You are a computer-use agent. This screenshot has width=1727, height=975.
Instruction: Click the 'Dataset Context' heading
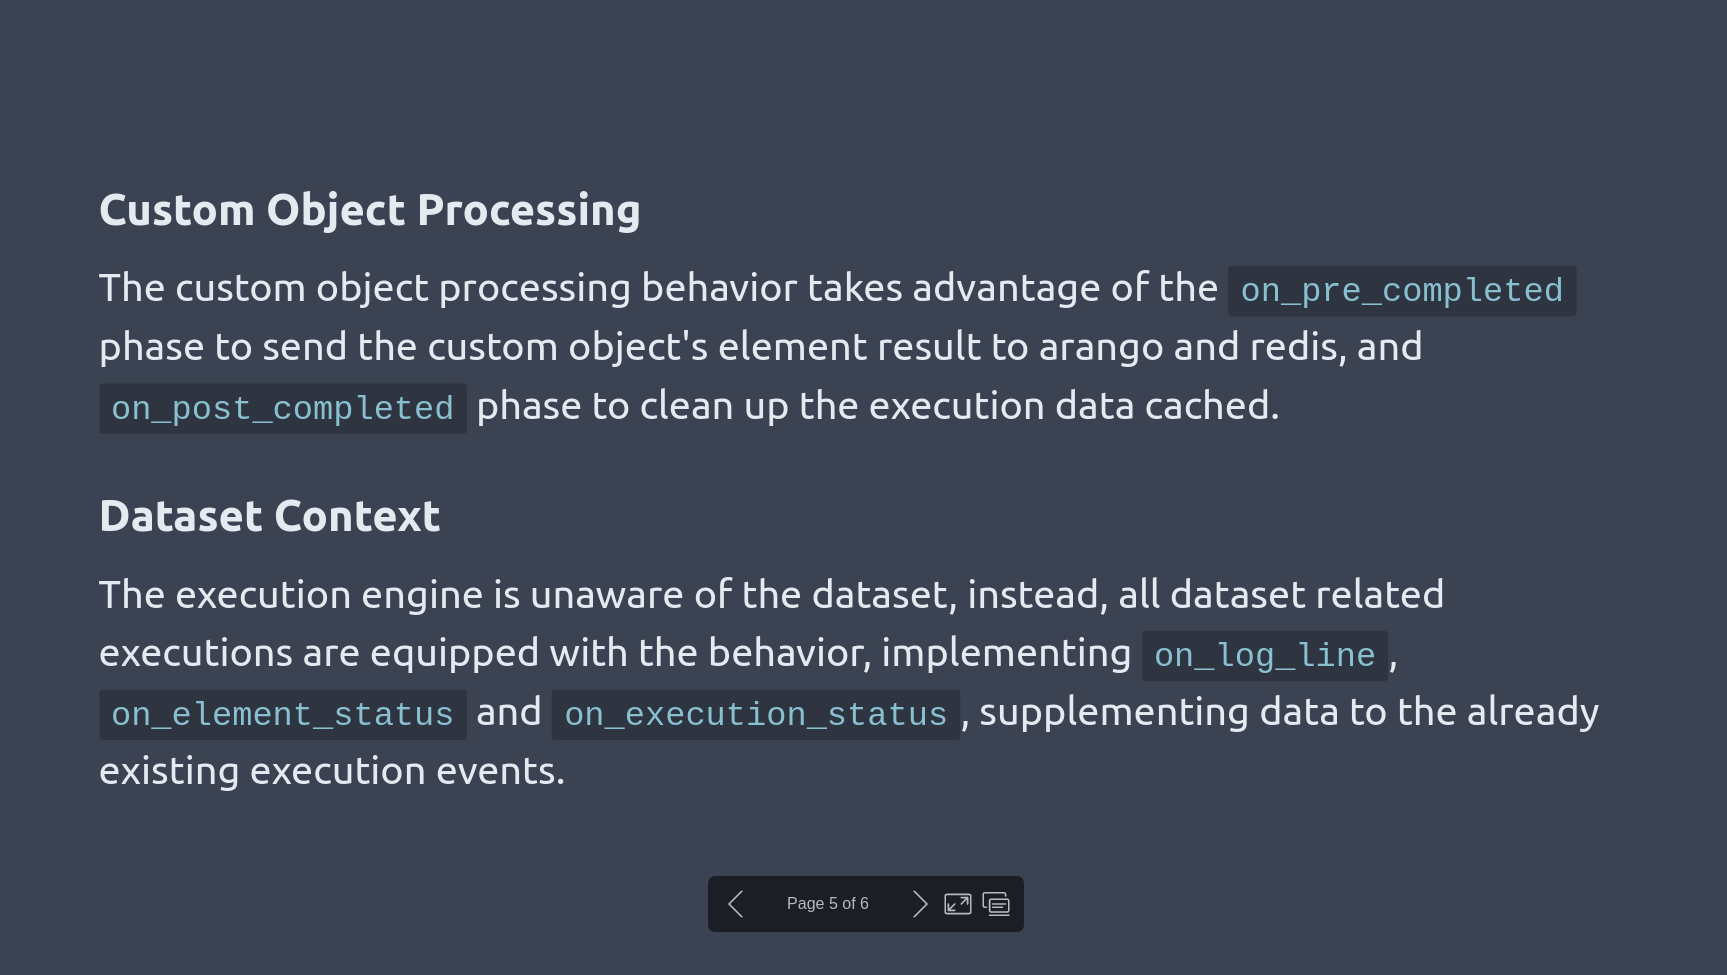[x=269, y=517]
